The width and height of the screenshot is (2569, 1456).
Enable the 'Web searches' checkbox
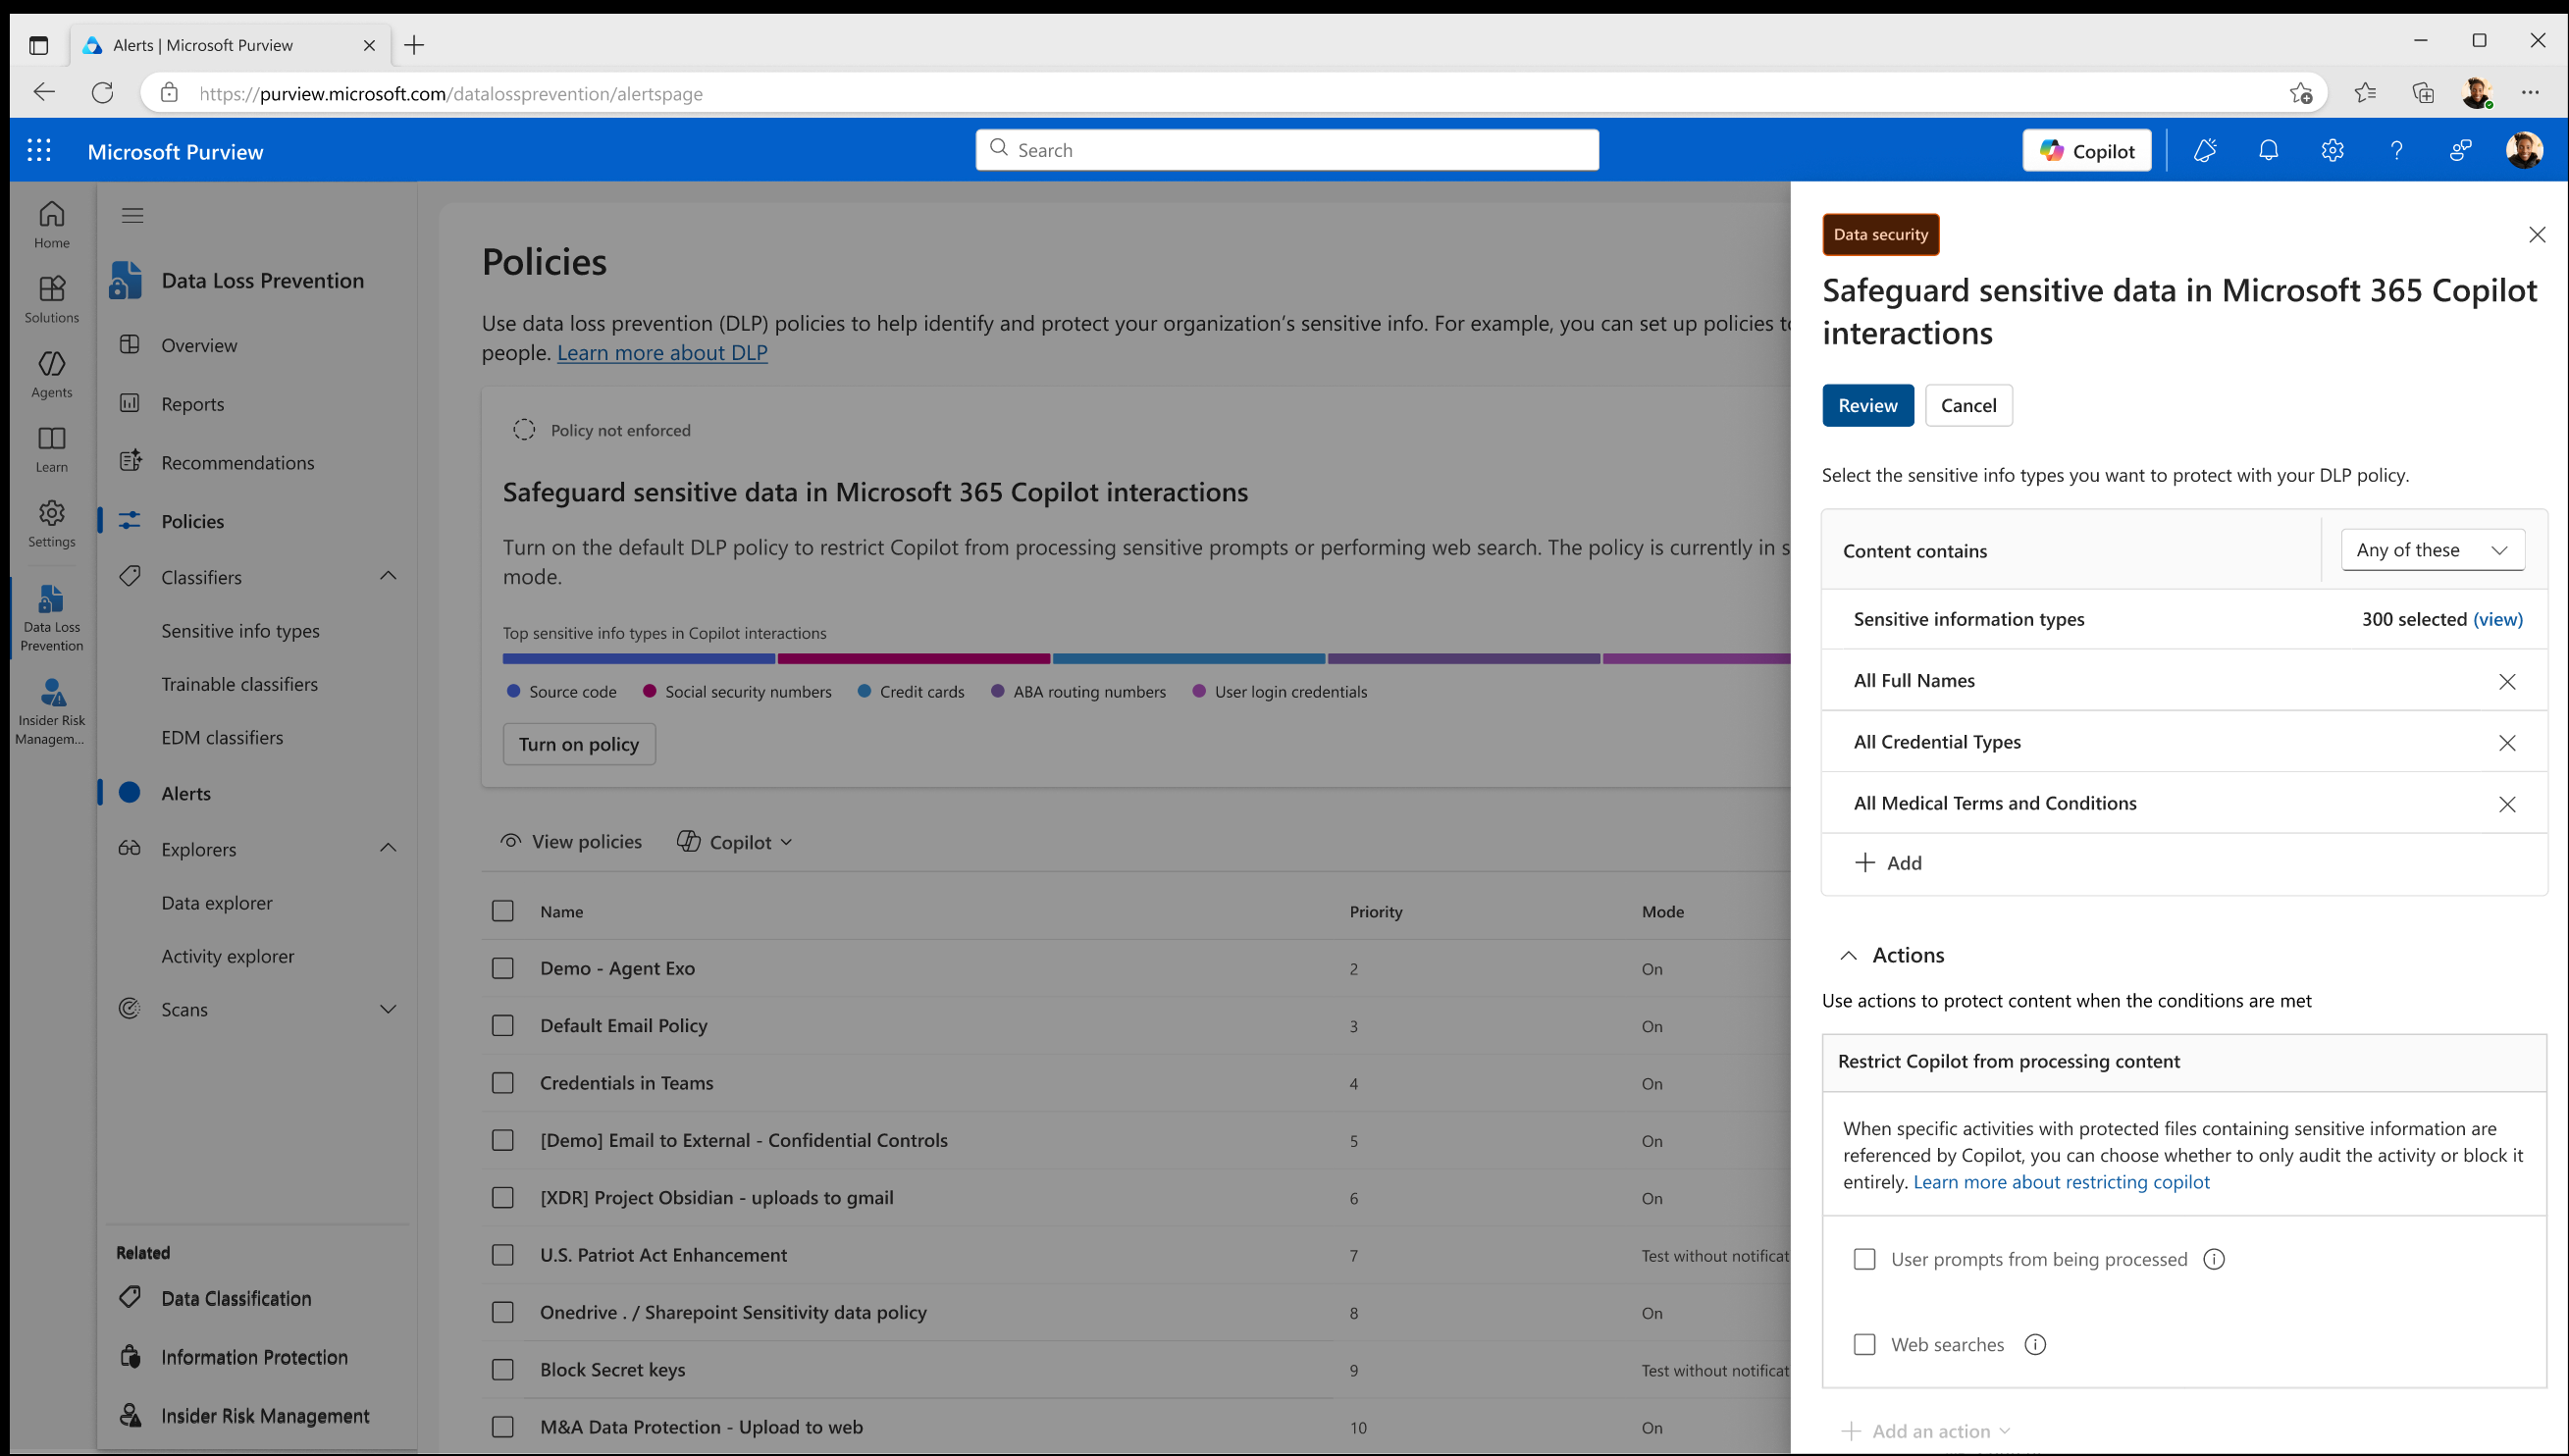(x=1864, y=1344)
